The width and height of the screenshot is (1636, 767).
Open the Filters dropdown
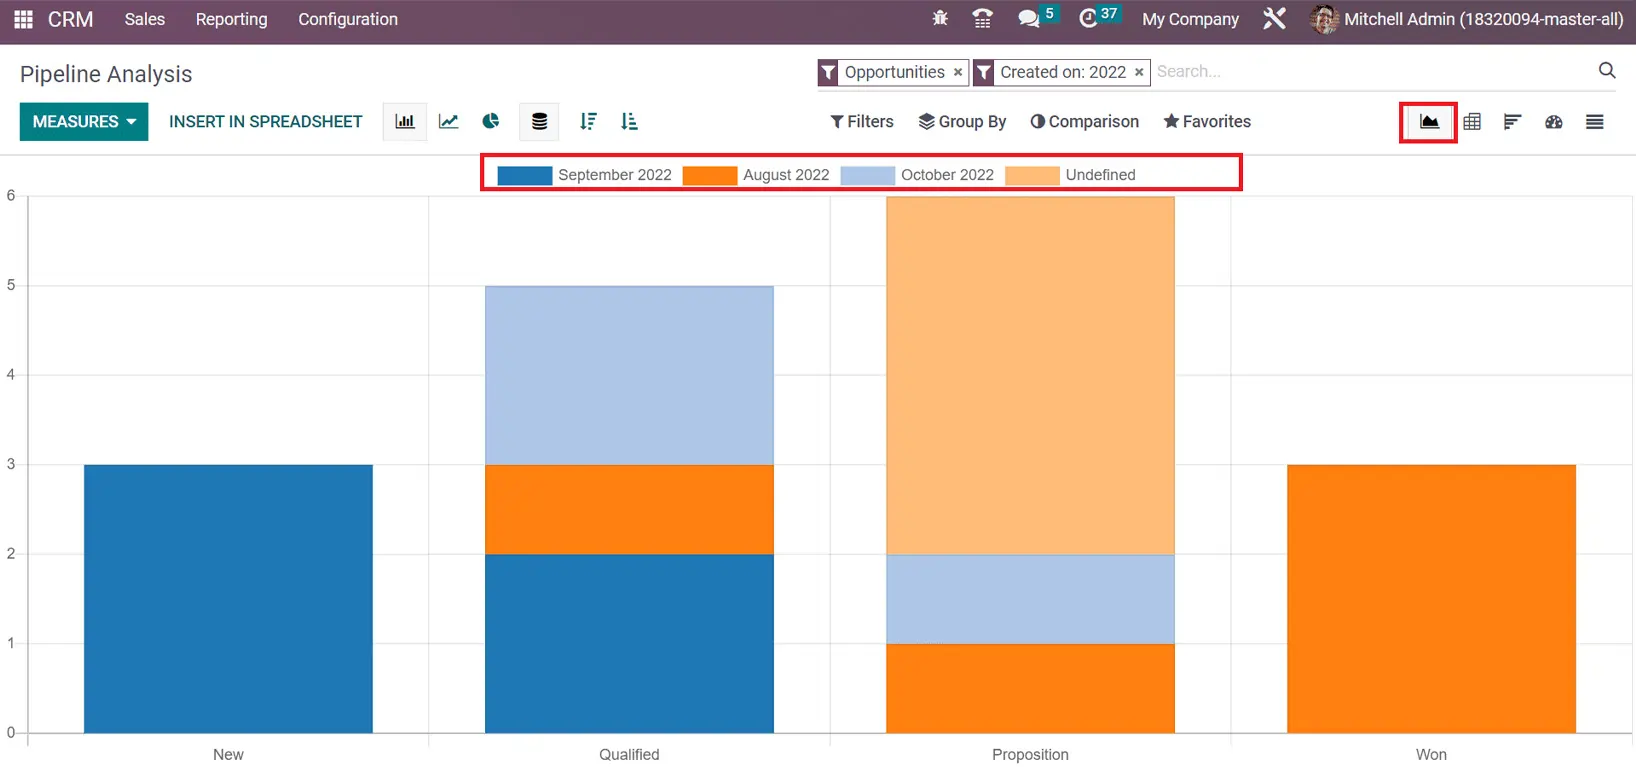[x=862, y=122]
